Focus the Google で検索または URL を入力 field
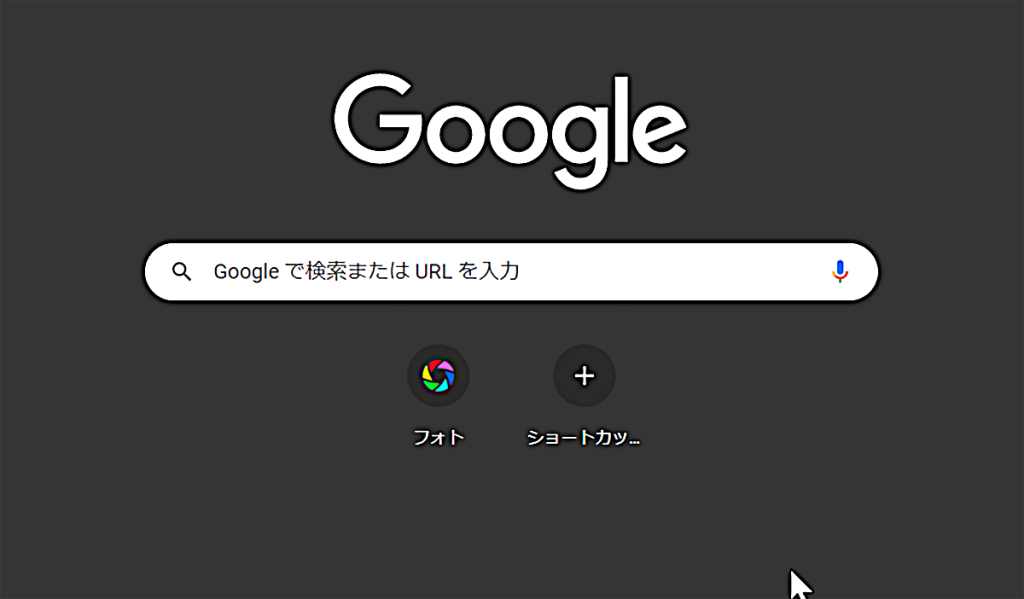1024x599 pixels. [511, 272]
